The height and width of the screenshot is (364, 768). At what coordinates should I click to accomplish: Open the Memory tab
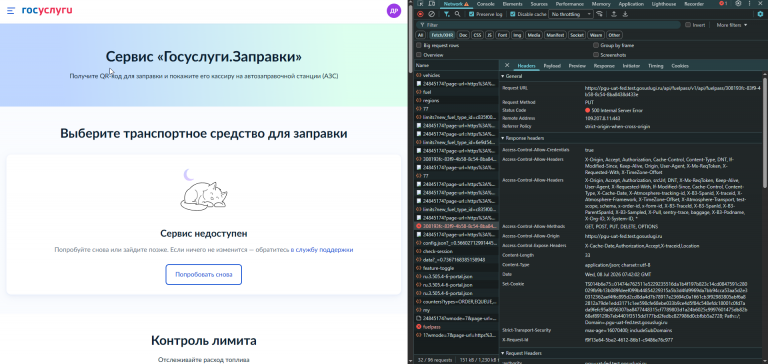pyautogui.click(x=600, y=4)
